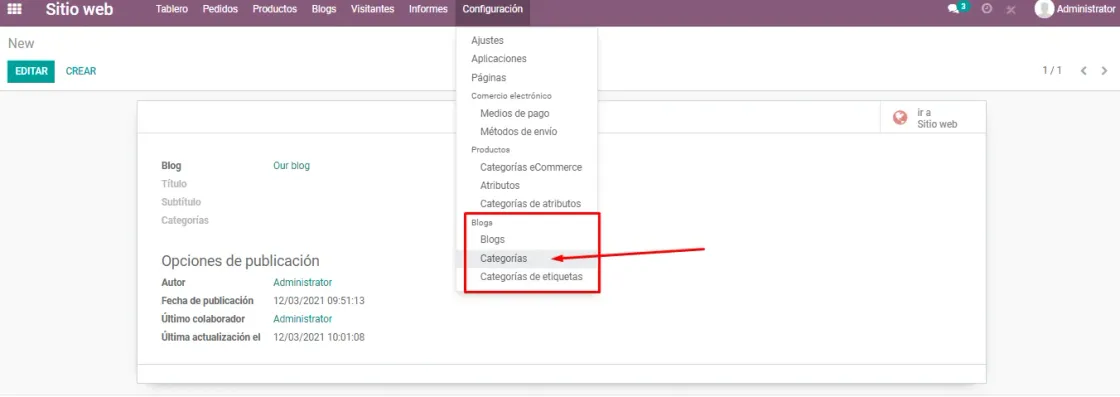Open the Visitantes menu
The image size is (1120, 397).
[372, 9]
